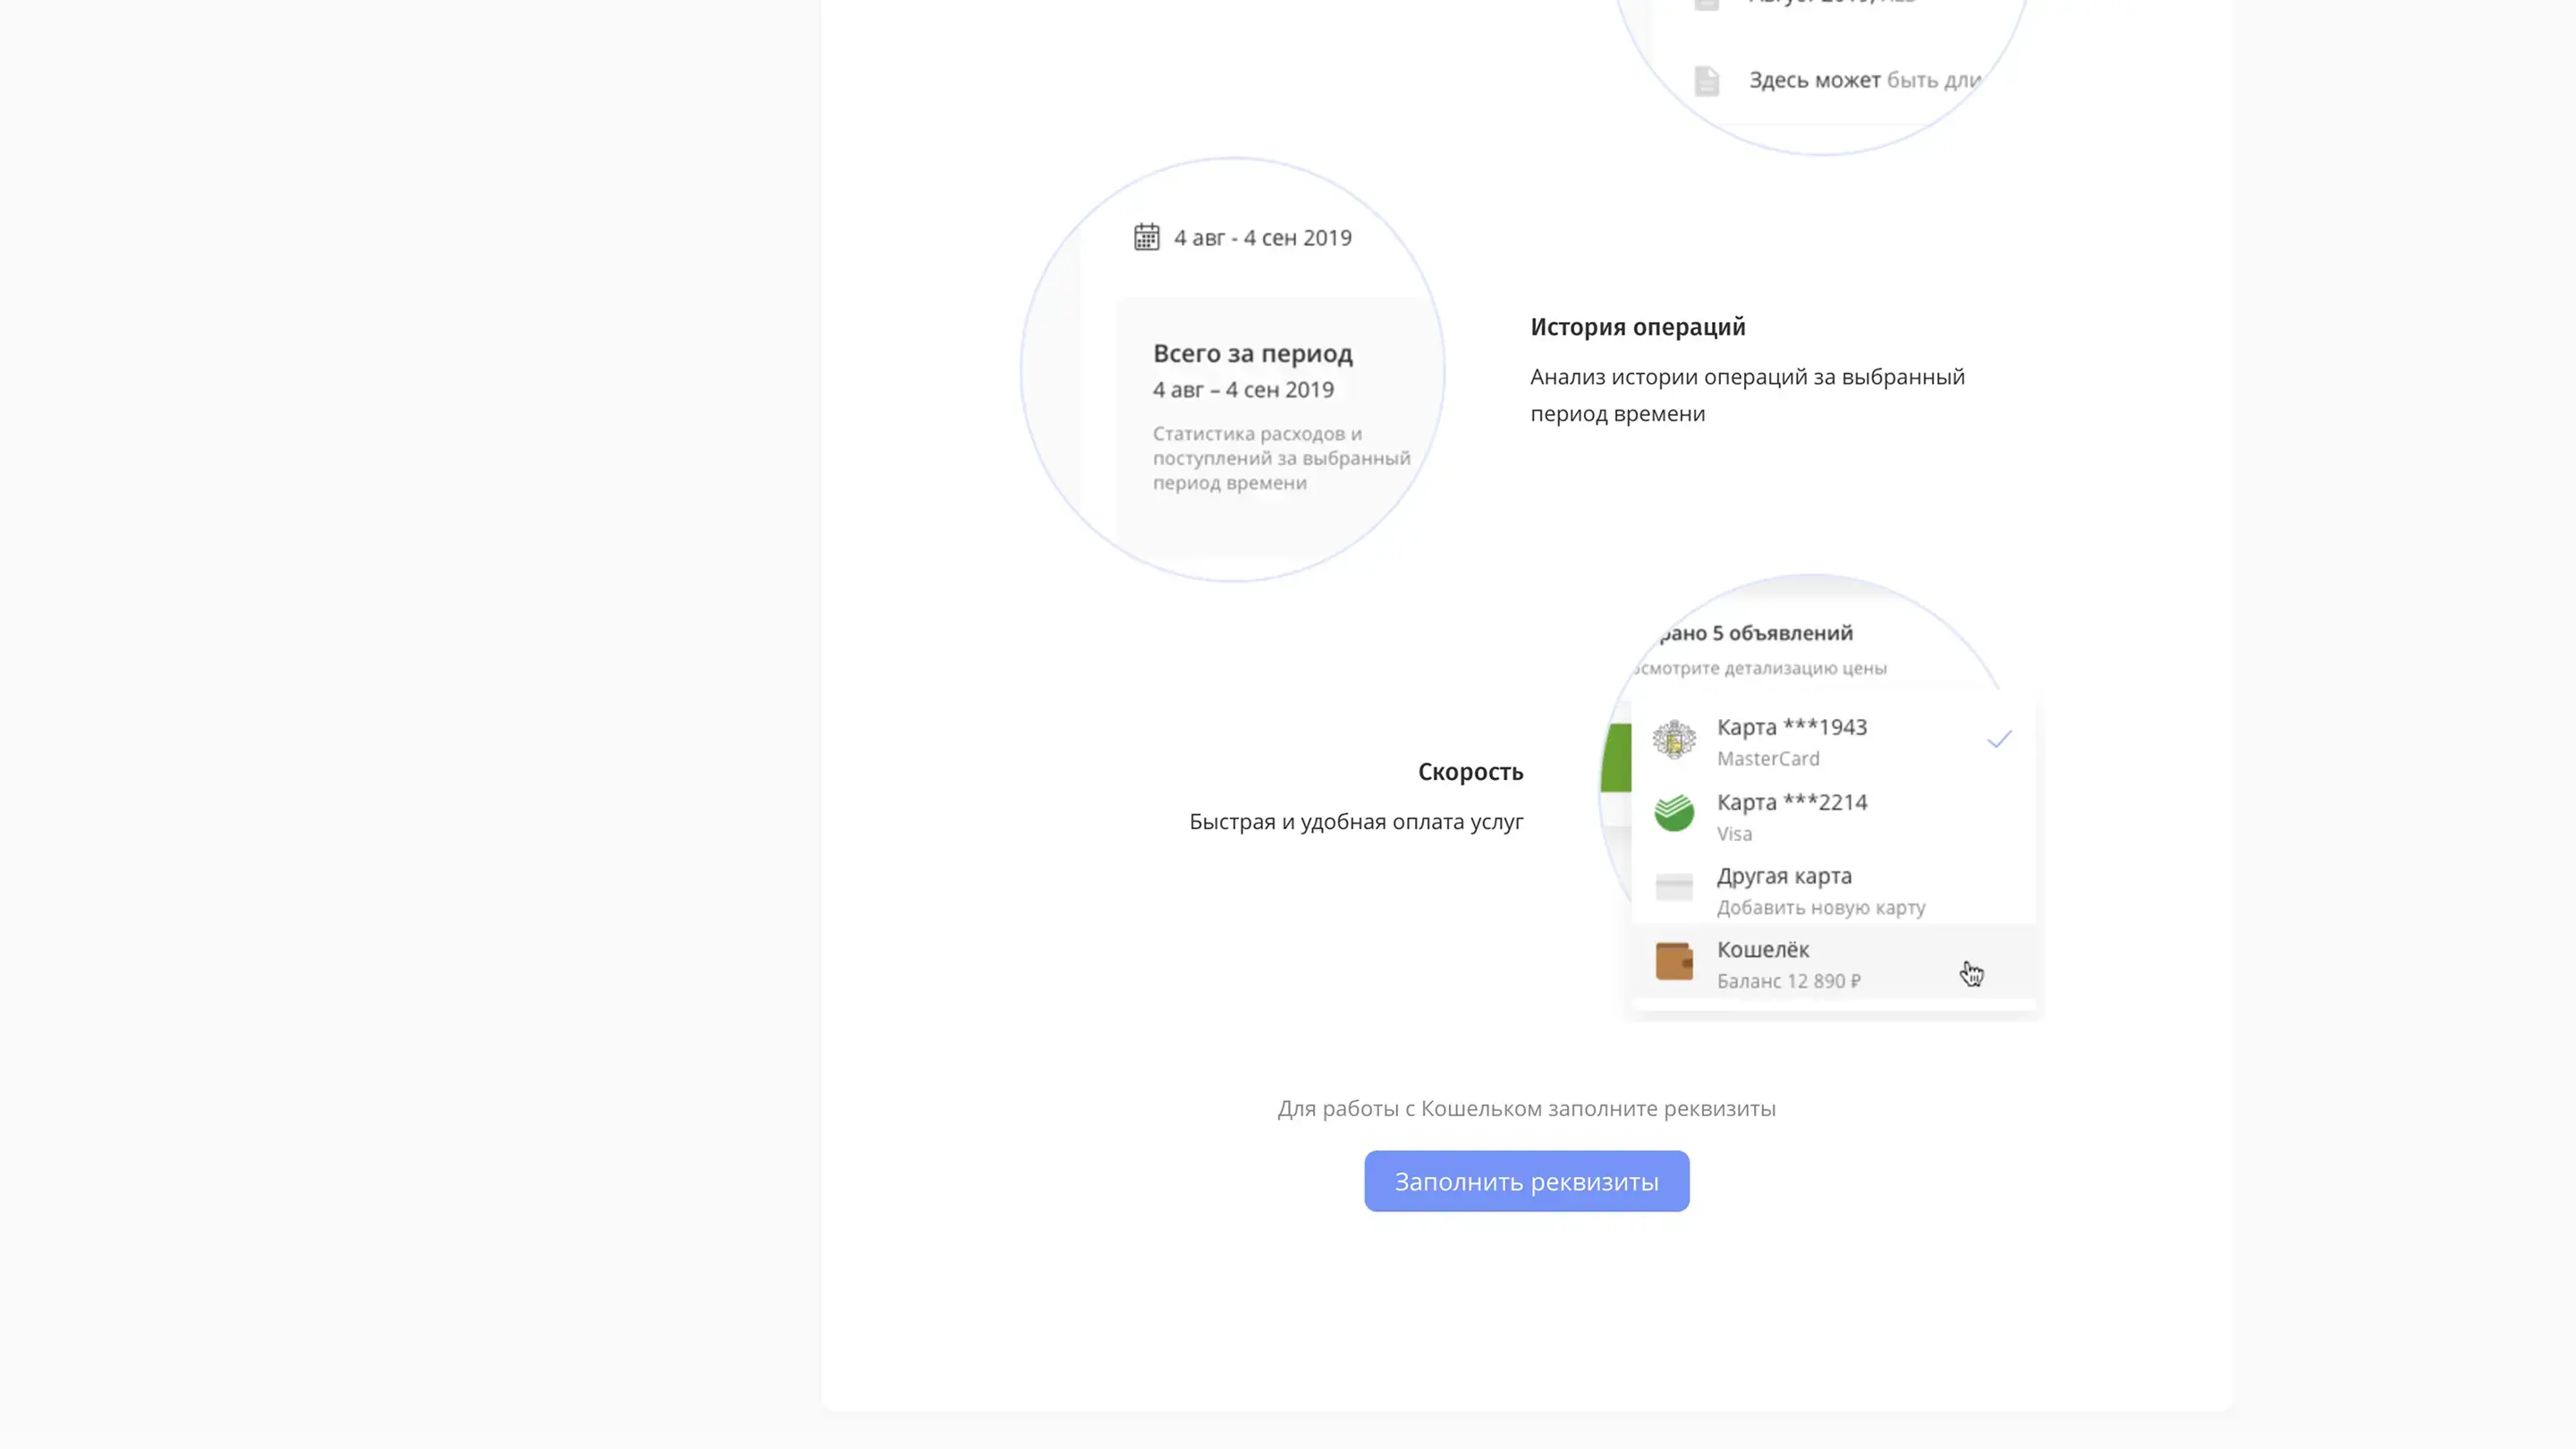
Task: Click the 'Выбрано 5 объявлений' header text
Action: [1754, 633]
